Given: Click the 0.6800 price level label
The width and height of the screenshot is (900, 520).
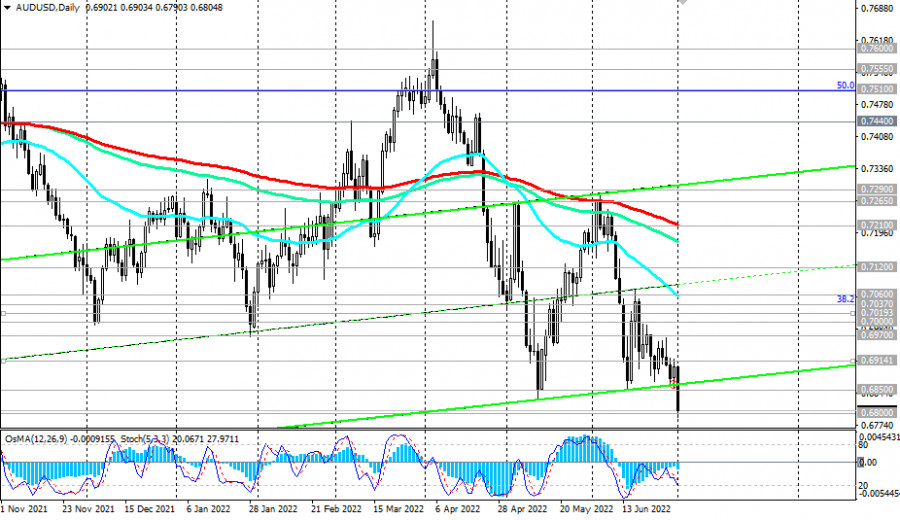Looking at the screenshot, I should (875, 412).
